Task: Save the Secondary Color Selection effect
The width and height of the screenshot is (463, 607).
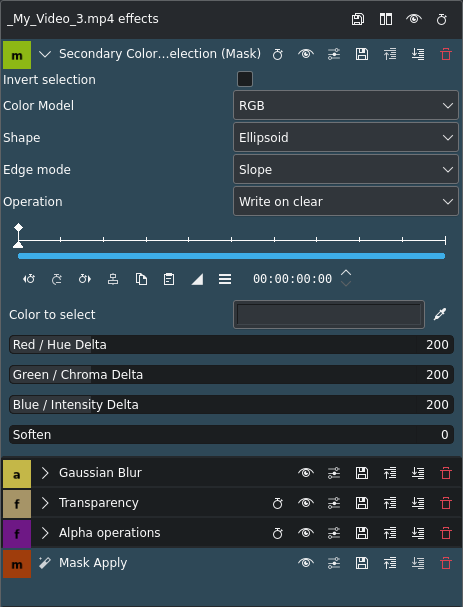Action: (362, 54)
